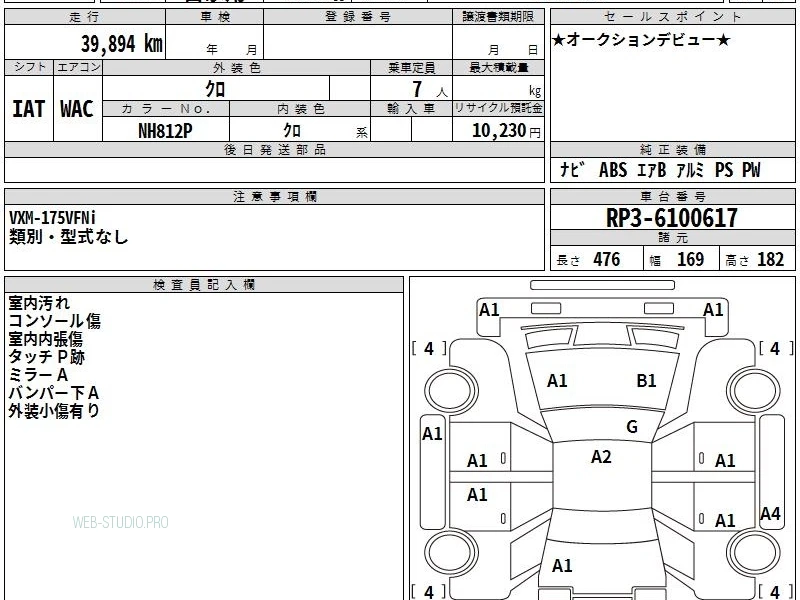This screenshot has height=600, width=800.
Task: Click the 諸元 header
Action: (673, 238)
